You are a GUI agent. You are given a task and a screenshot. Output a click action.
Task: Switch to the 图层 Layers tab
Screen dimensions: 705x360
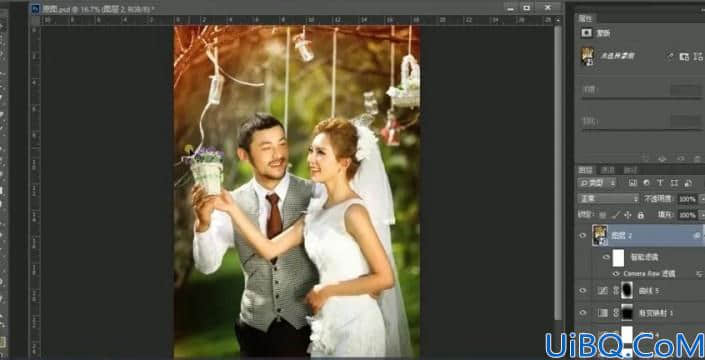pyautogui.click(x=585, y=170)
